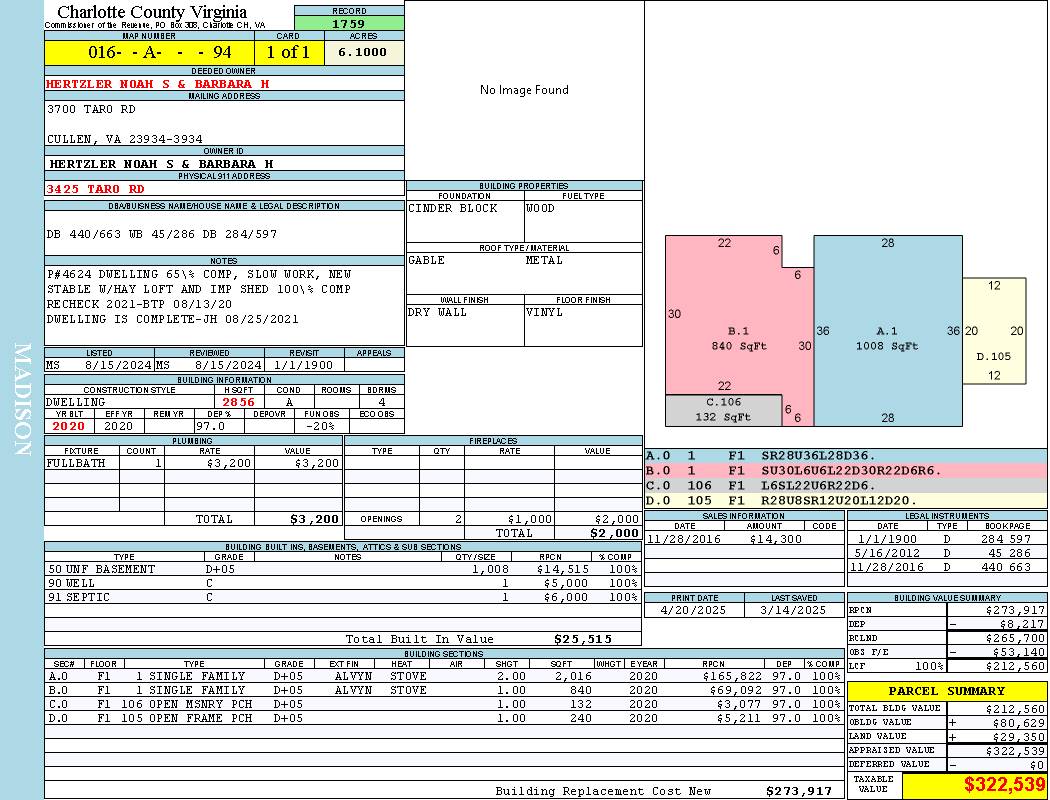Select map number 016- -A- - - 94
Screen dimensions: 1050x800
coord(159,52)
